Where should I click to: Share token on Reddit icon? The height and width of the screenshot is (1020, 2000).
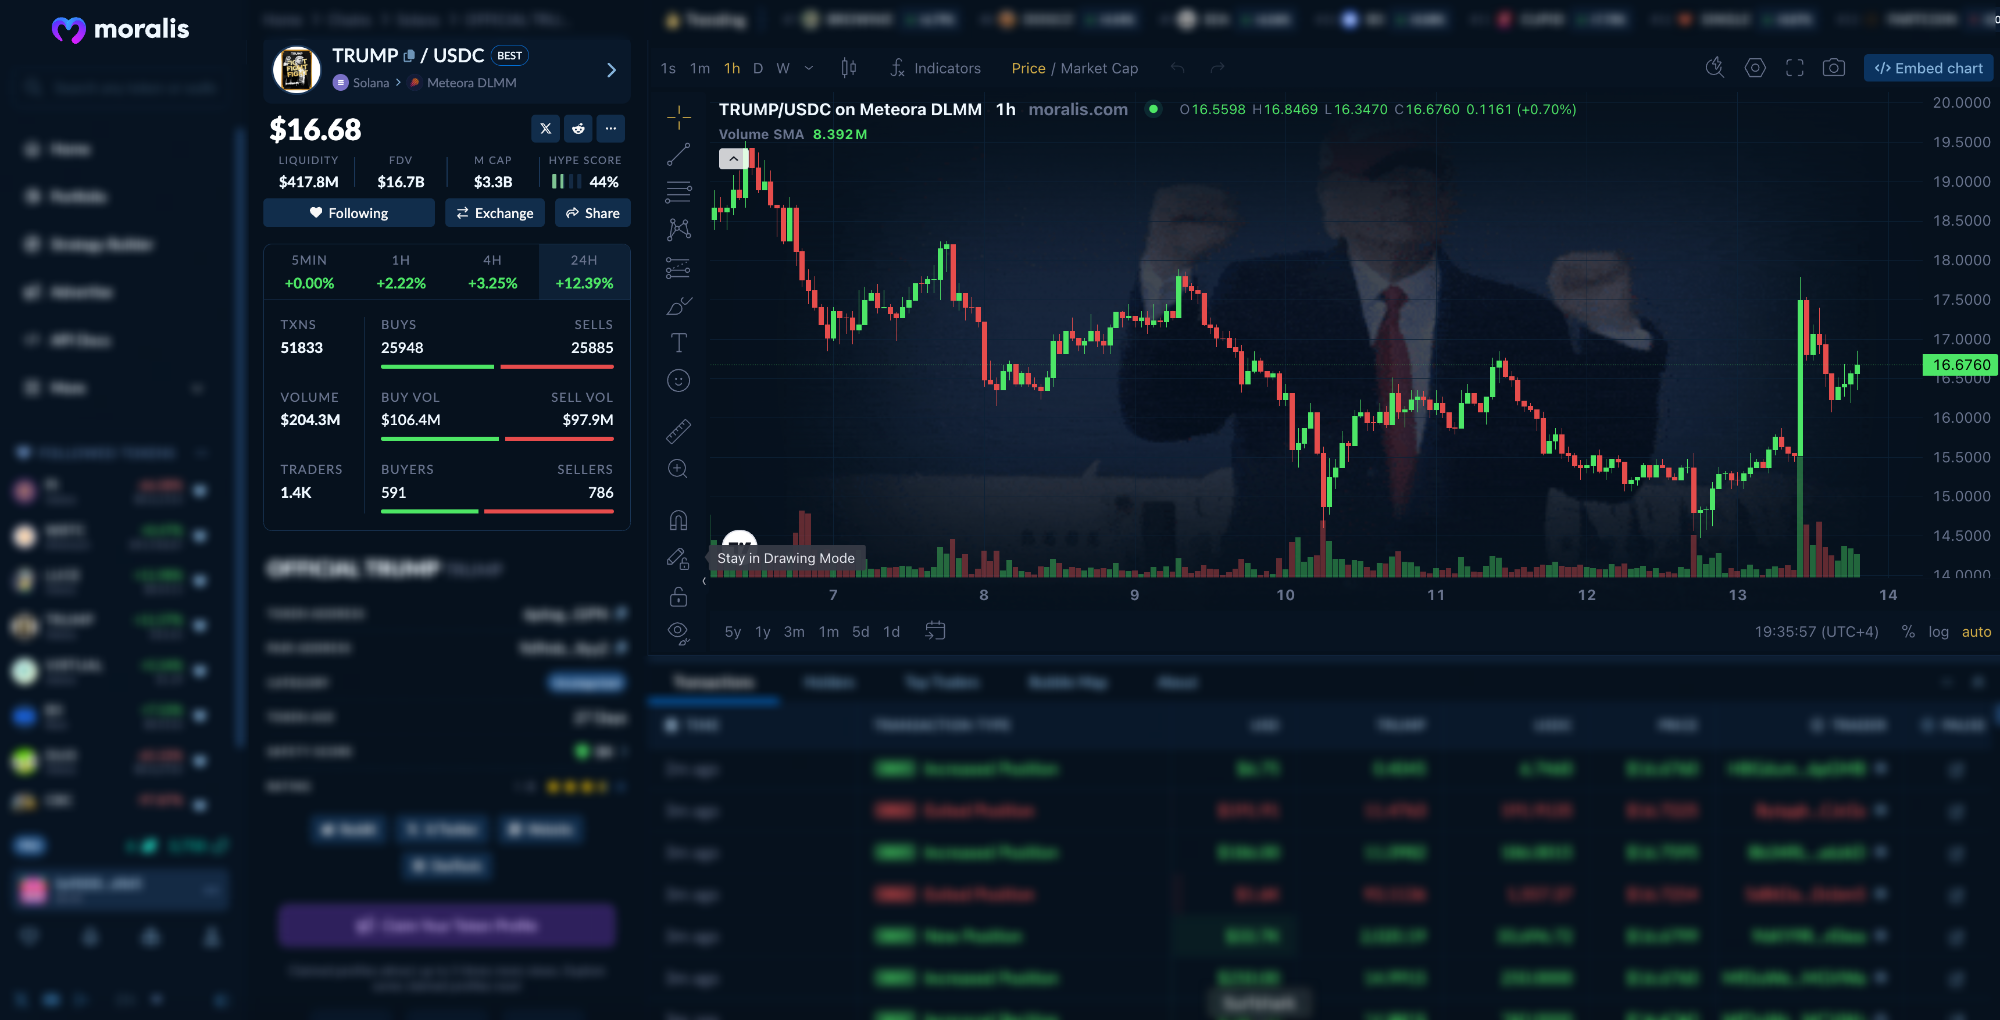click(578, 128)
